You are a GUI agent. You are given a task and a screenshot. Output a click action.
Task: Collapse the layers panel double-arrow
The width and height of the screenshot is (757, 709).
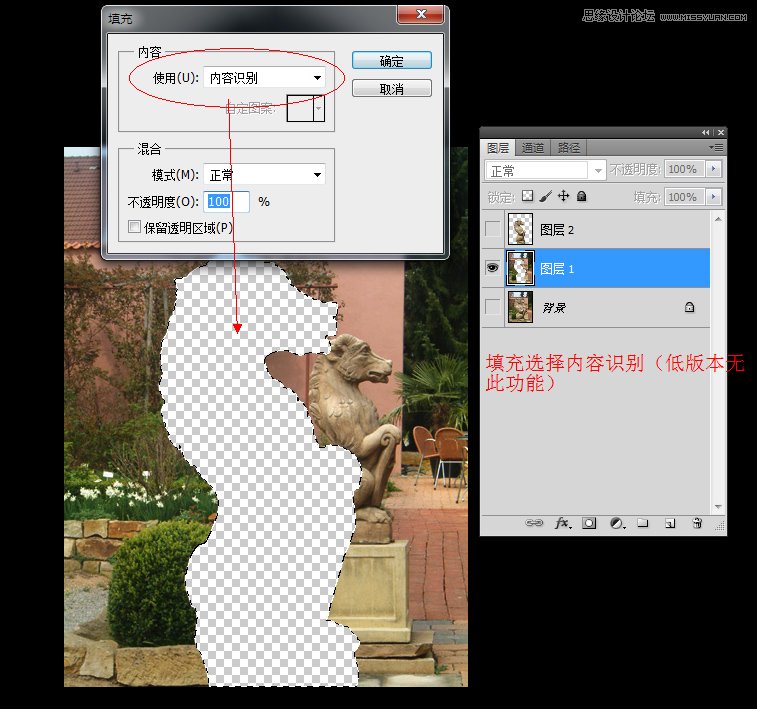[706, 132]
